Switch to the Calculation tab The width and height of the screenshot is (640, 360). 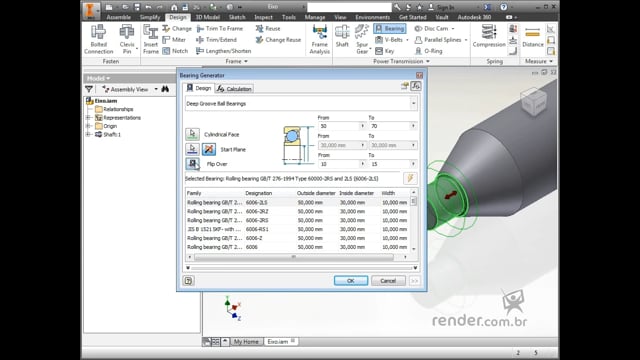coord(234,89)
